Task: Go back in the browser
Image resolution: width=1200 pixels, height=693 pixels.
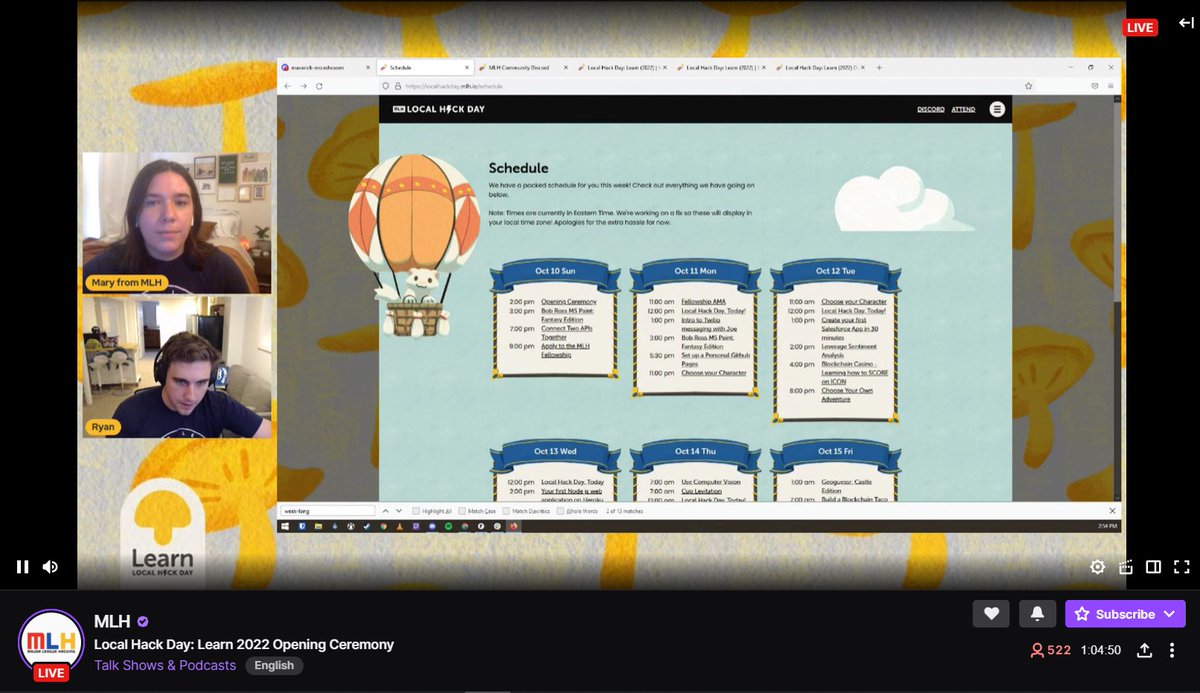Action: 288,86
